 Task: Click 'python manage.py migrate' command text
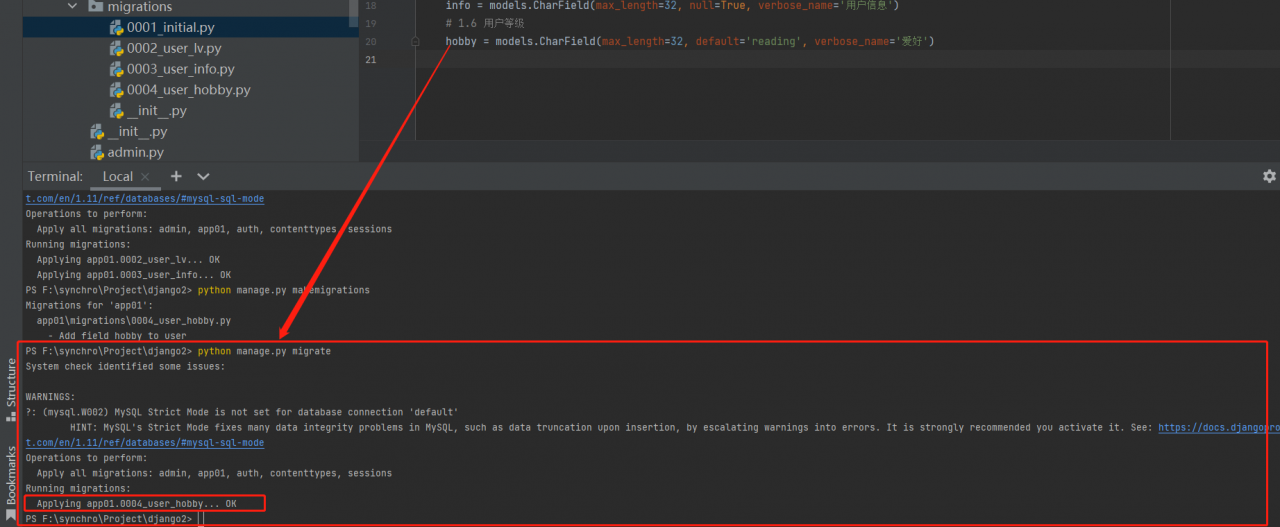(x=264, y=351)
